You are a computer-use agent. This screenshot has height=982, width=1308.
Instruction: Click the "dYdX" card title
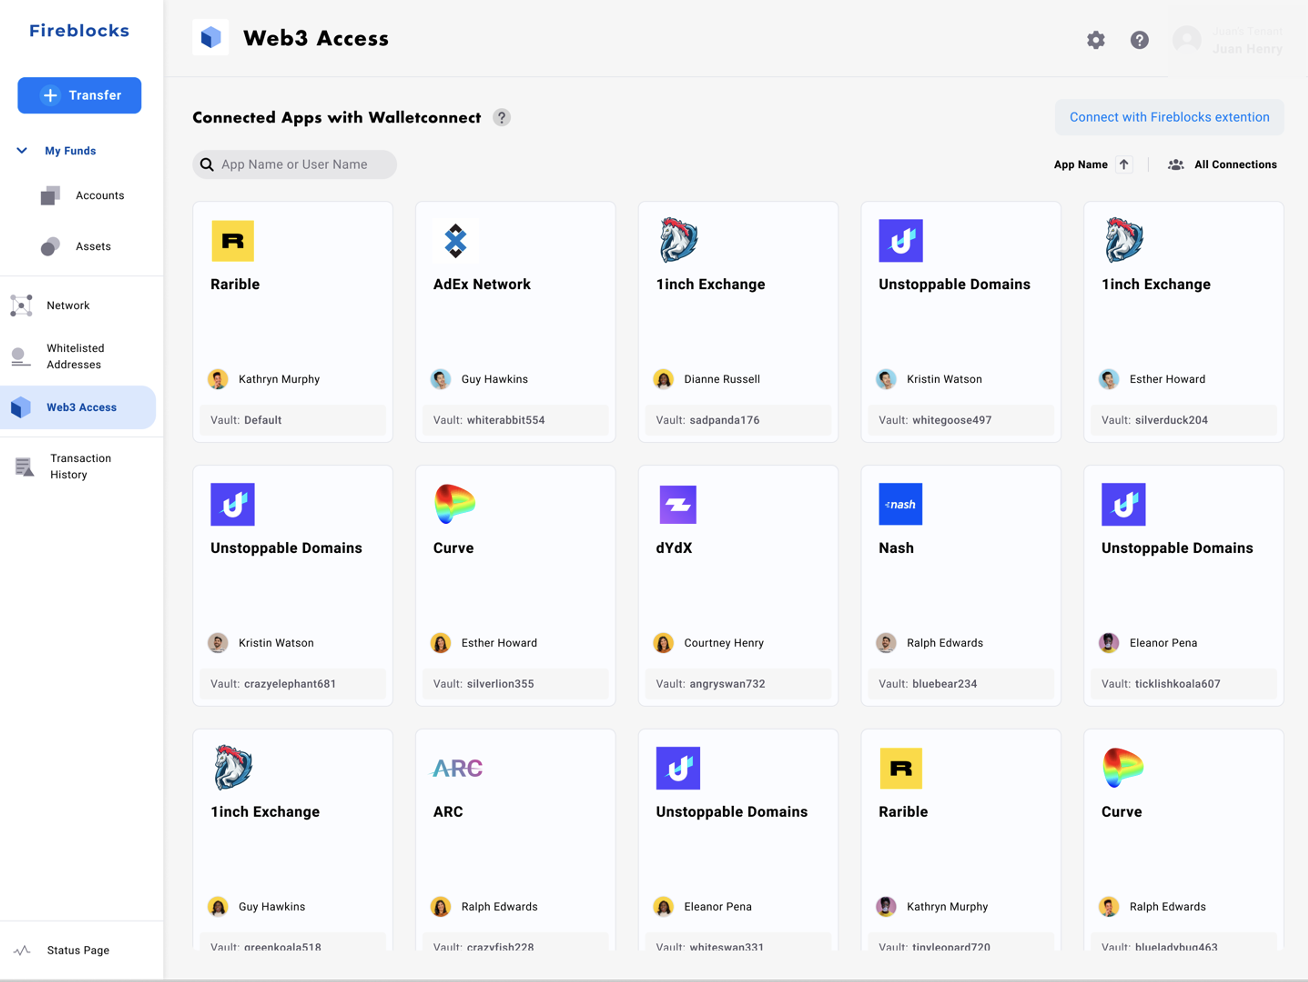674,548
